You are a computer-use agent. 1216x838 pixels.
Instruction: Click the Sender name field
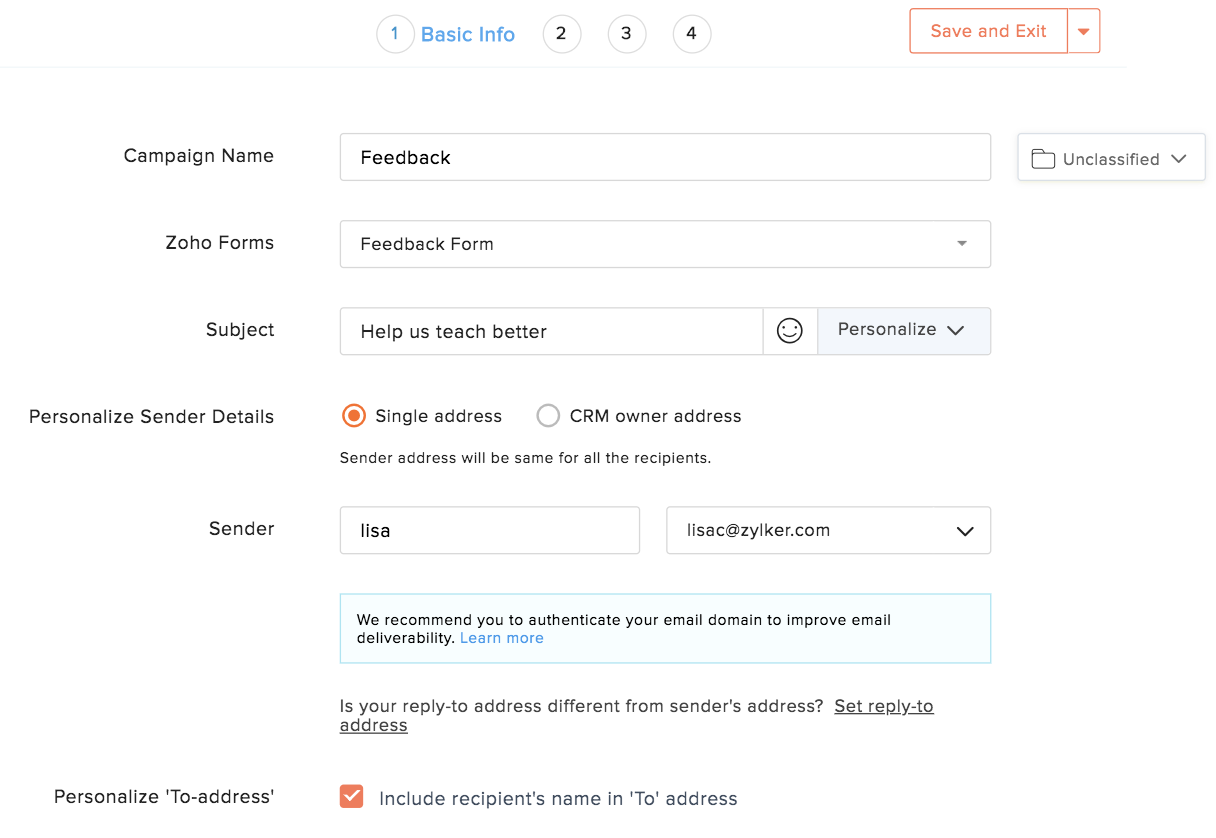[x=489, y=531]
